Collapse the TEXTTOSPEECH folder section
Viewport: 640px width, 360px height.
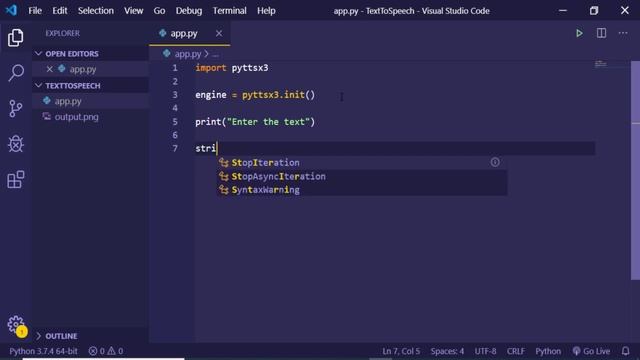tap(38, 85)
